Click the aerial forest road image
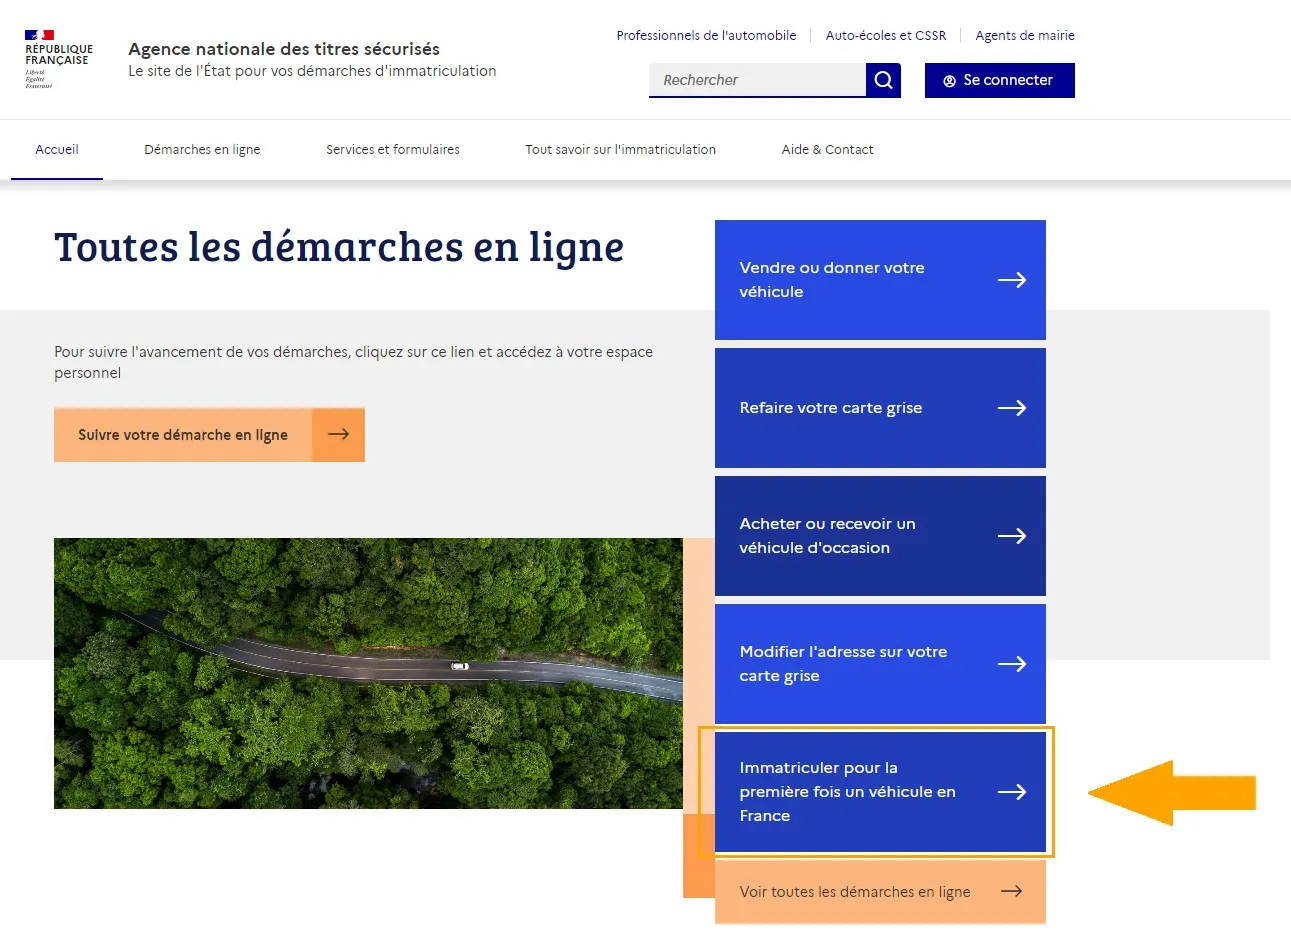The image size is (1291, 945). 368,673
